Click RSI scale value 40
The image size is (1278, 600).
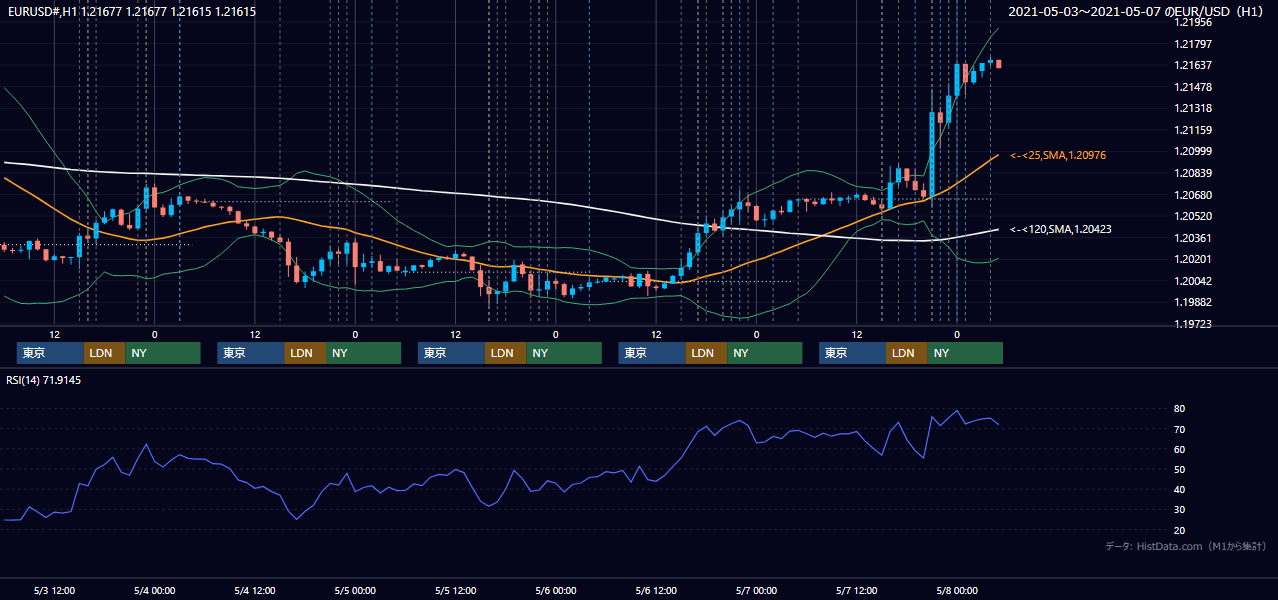click(1180, 489)
